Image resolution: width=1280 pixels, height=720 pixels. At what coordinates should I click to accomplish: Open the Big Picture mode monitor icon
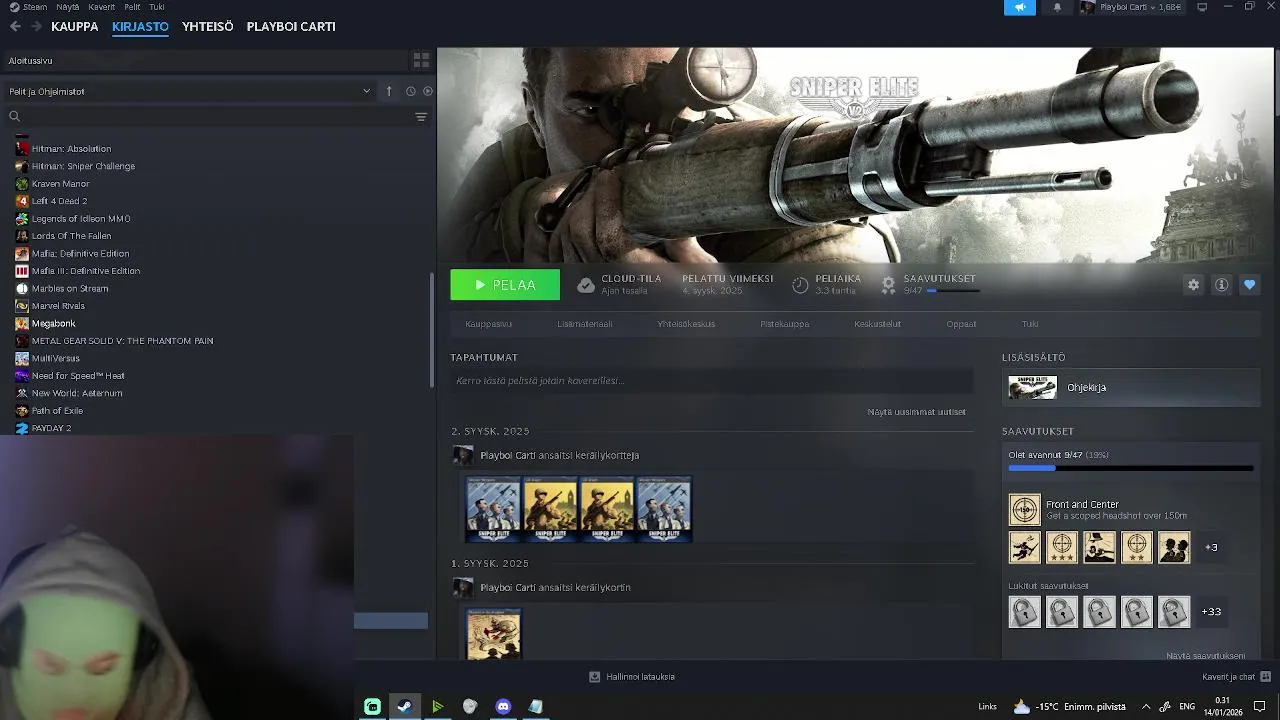(x=1202, y=7)
